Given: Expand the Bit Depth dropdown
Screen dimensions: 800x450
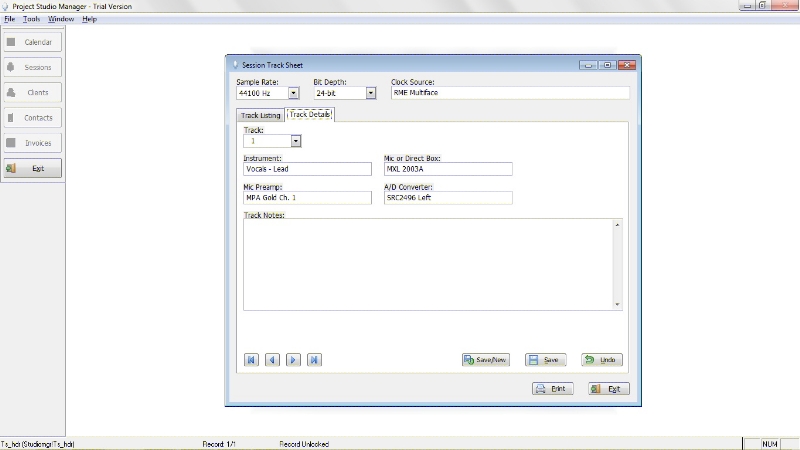Looking at the screenshot, I should (x=370, y=93).
